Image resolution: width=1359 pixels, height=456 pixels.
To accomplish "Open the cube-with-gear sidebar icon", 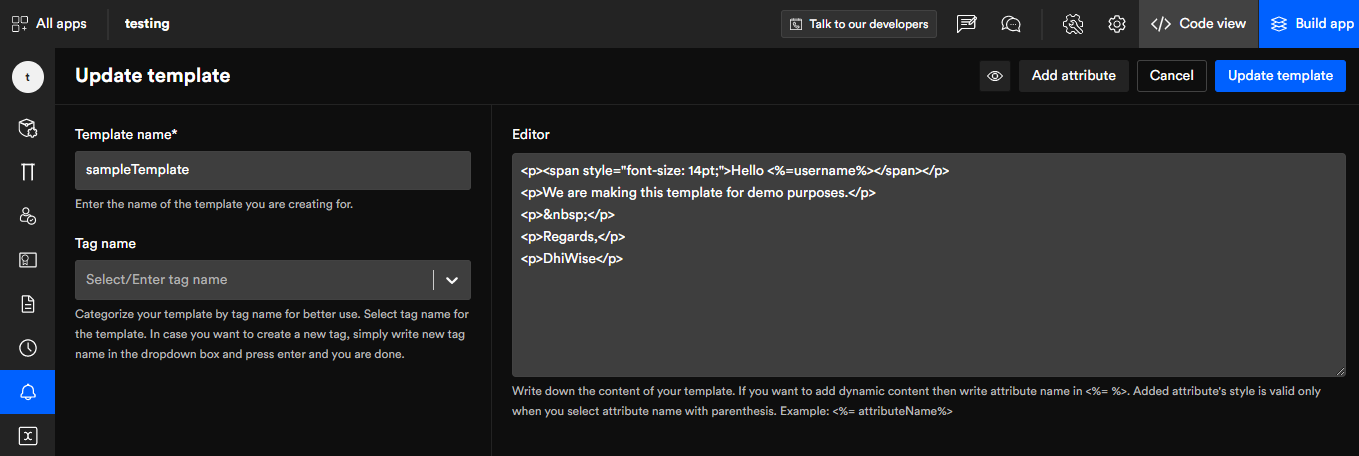I will coord(28,128).
